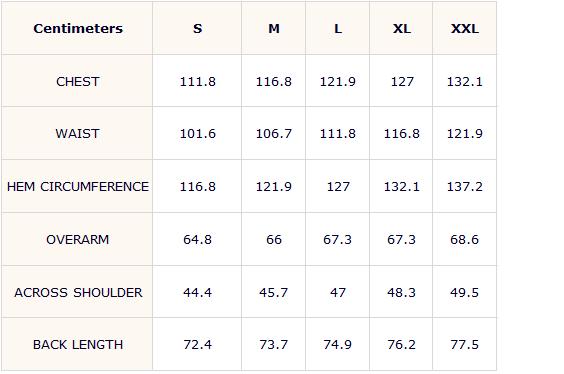Select the L size column header
The height and width of the screenshot is (374, 564).
[338, 28]
